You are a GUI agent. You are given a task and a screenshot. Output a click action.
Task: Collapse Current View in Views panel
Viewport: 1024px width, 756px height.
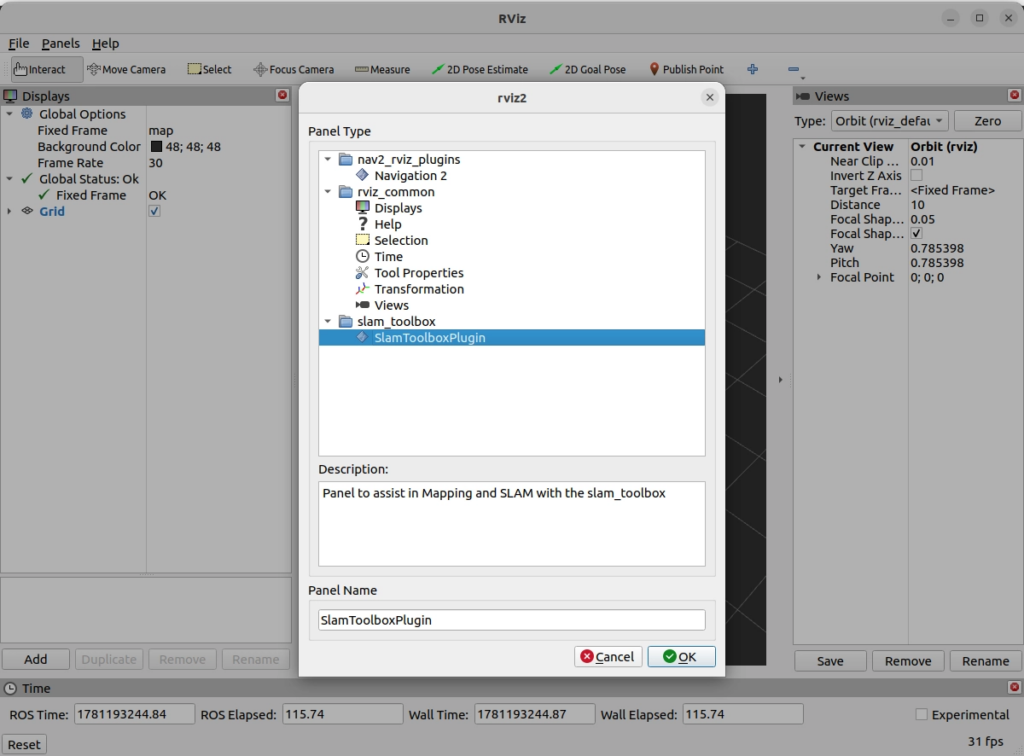(x=802, y=146)
